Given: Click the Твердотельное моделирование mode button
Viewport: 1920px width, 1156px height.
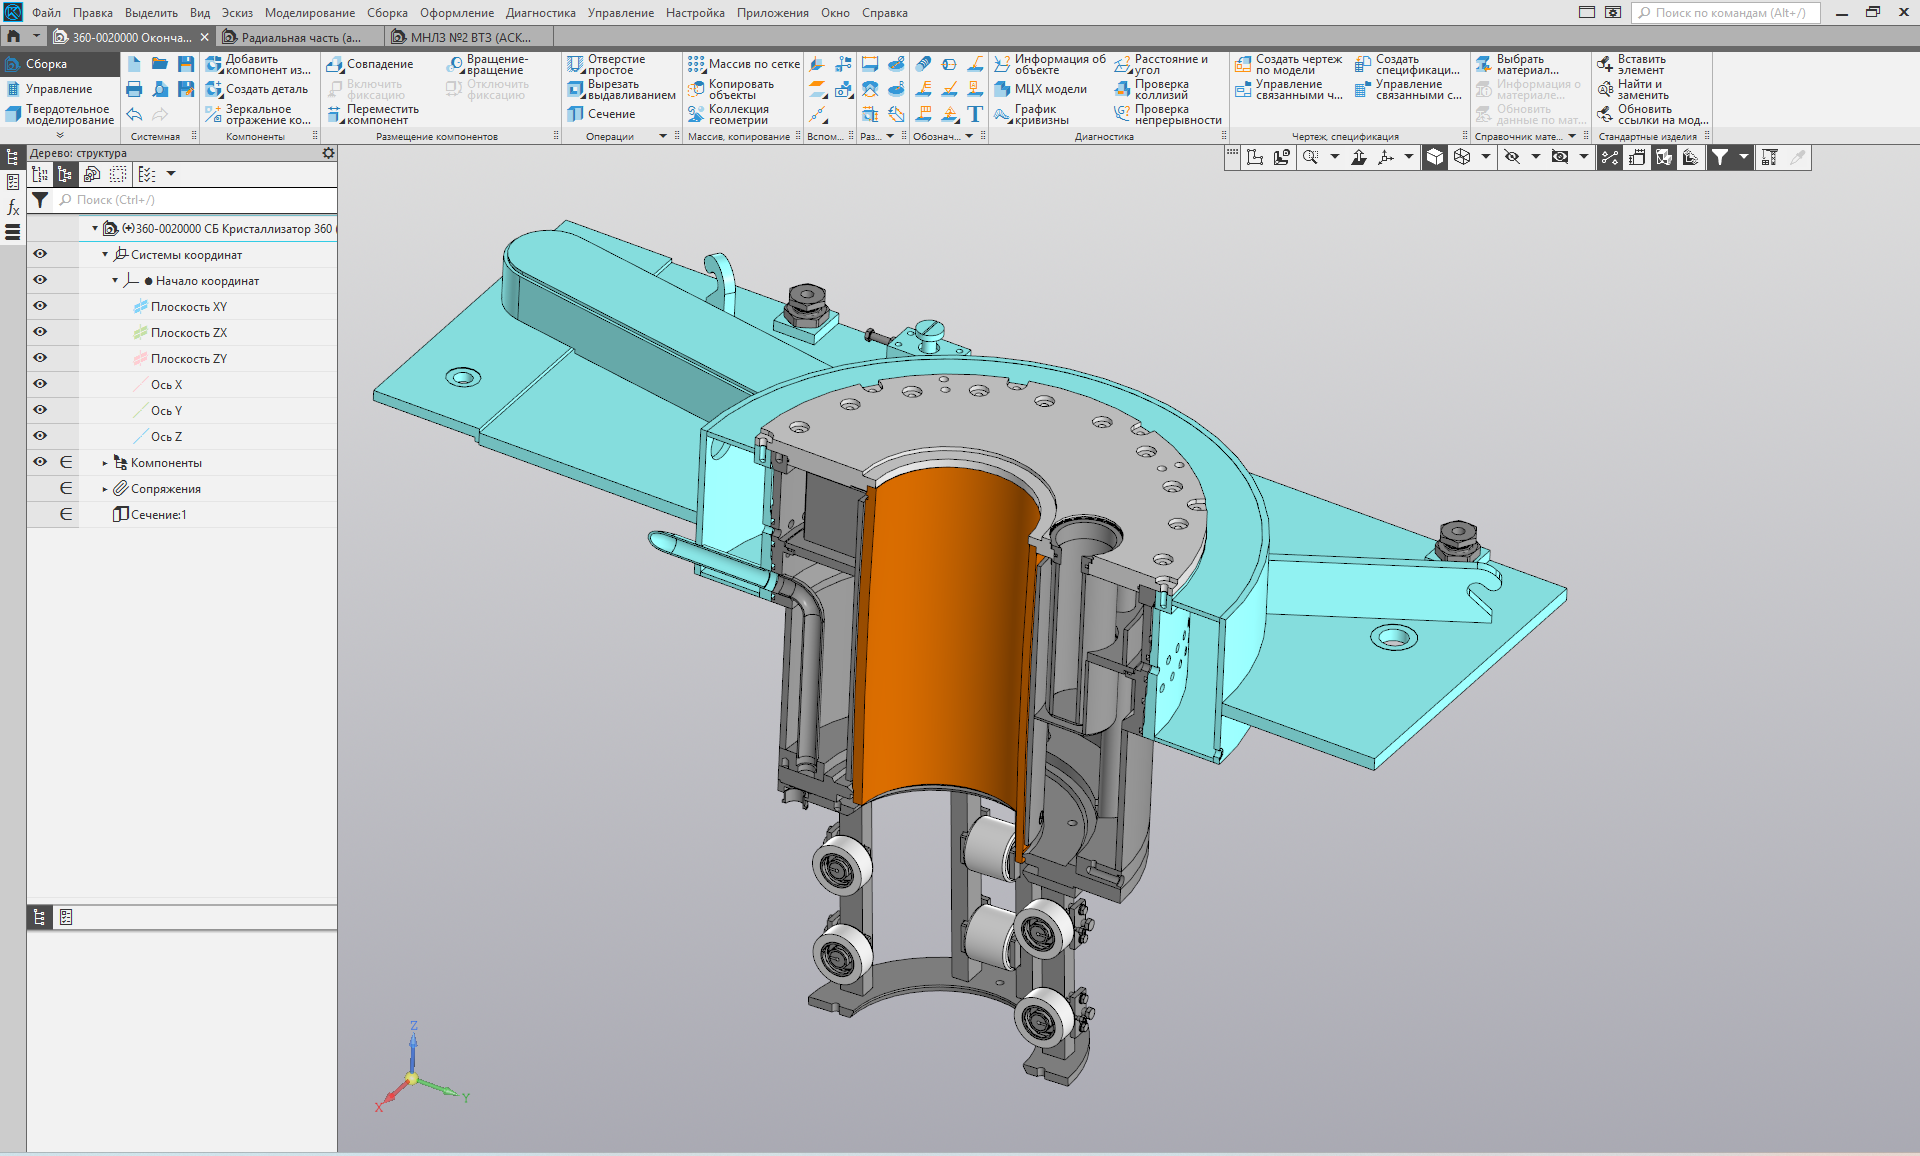Looking at the screenshot, I should (60, 114).
